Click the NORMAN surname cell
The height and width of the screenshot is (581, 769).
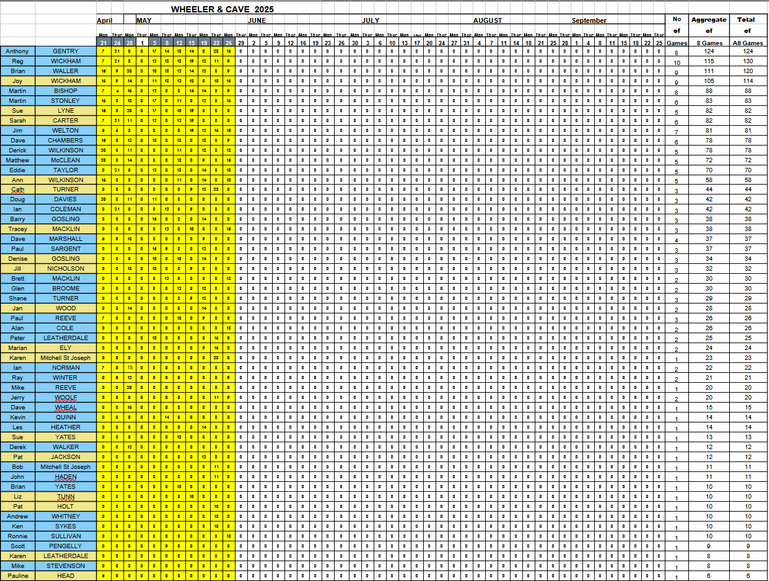click(66, 367)
